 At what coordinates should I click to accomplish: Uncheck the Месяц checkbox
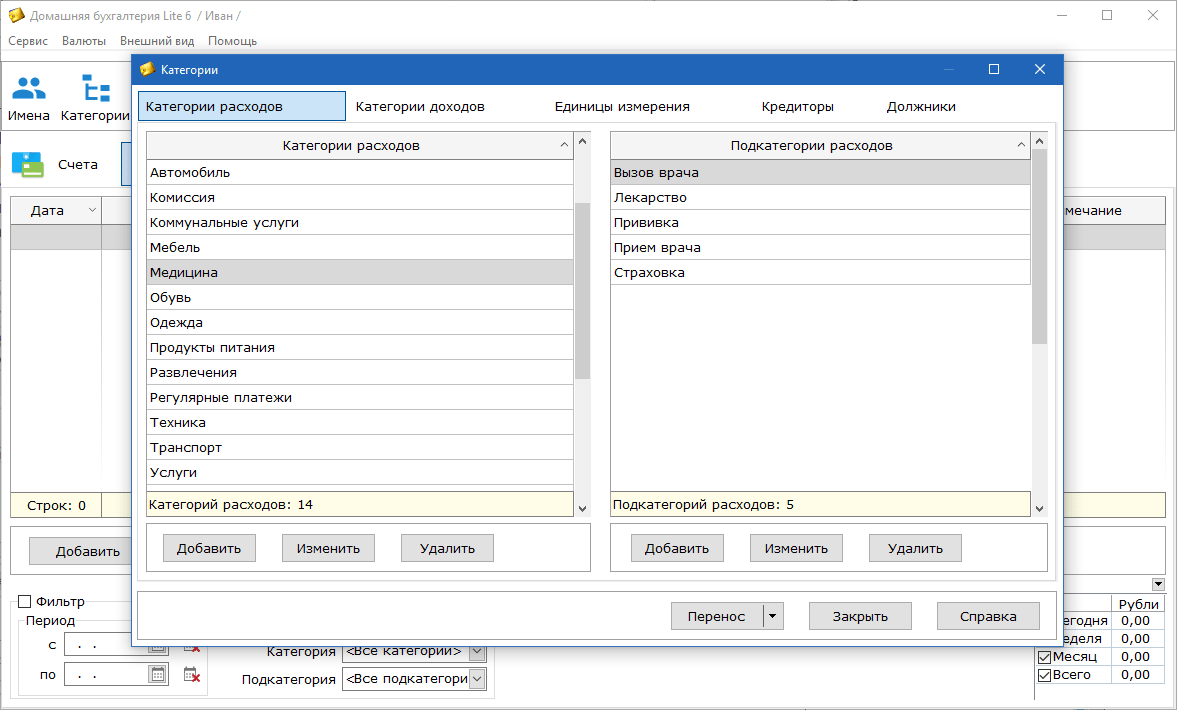(x=1044, y=657)
